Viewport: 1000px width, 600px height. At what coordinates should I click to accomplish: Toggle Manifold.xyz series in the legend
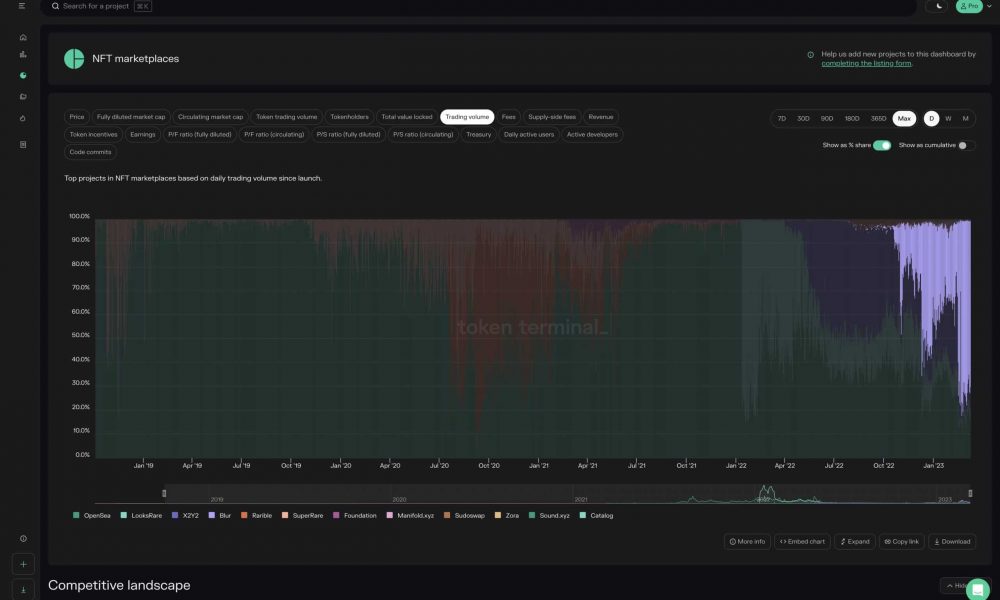(410, 515)
